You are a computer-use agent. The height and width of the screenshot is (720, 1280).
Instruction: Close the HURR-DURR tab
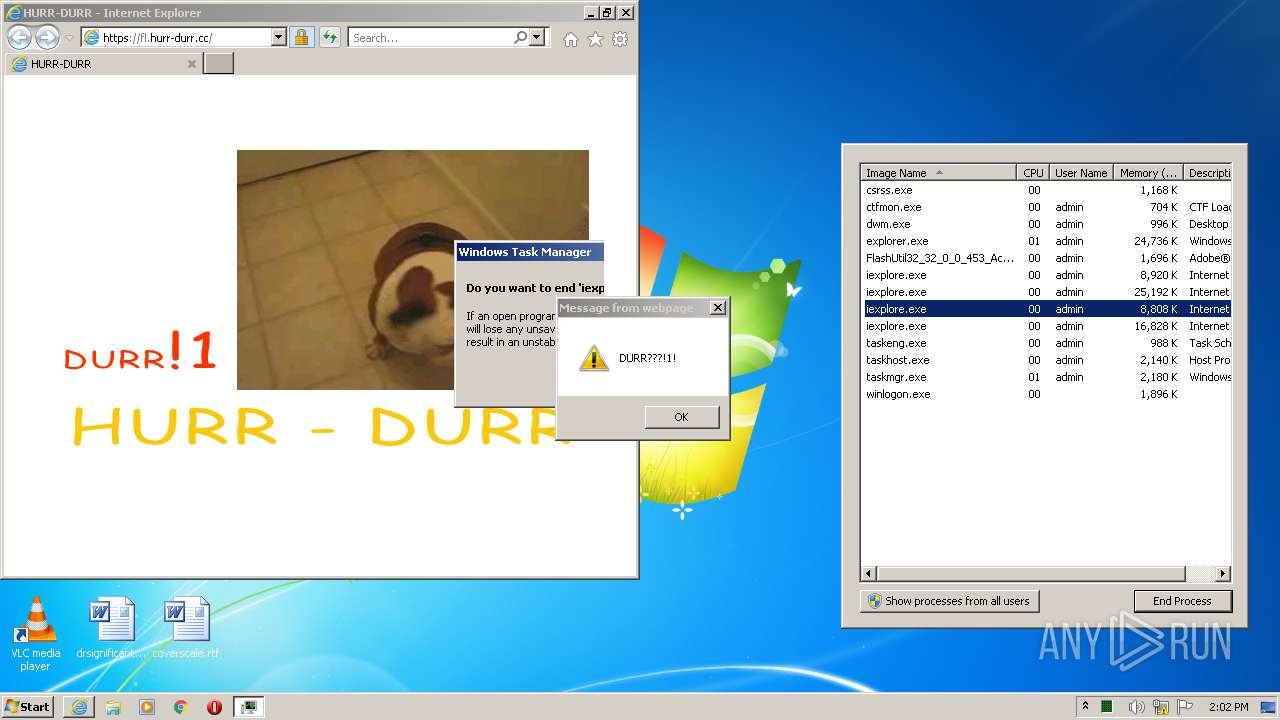pyautogui.click(x=192, y=64)
